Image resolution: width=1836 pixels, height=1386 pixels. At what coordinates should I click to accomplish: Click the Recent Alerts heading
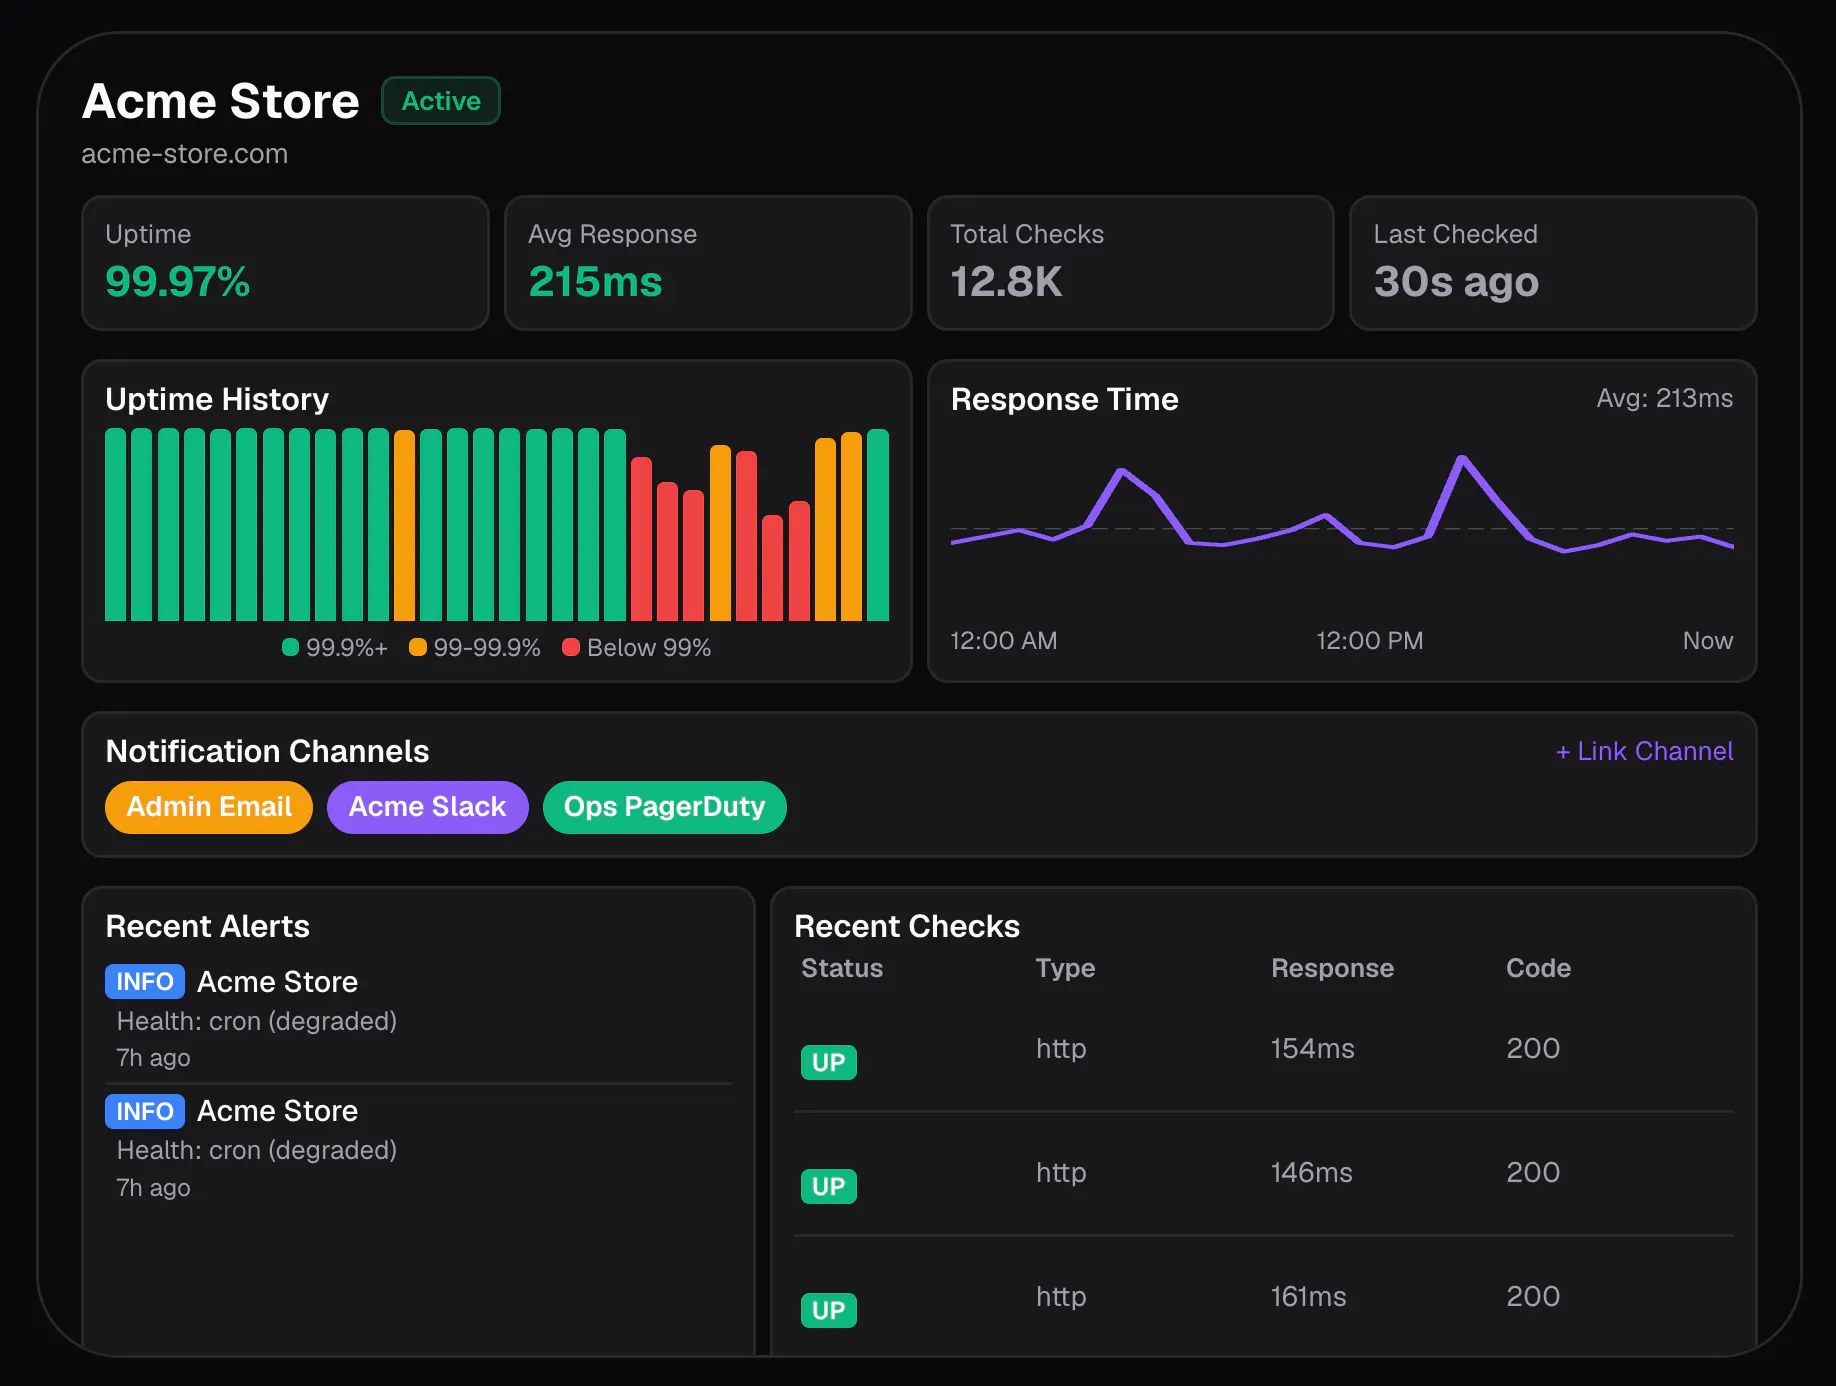[207, 926]
